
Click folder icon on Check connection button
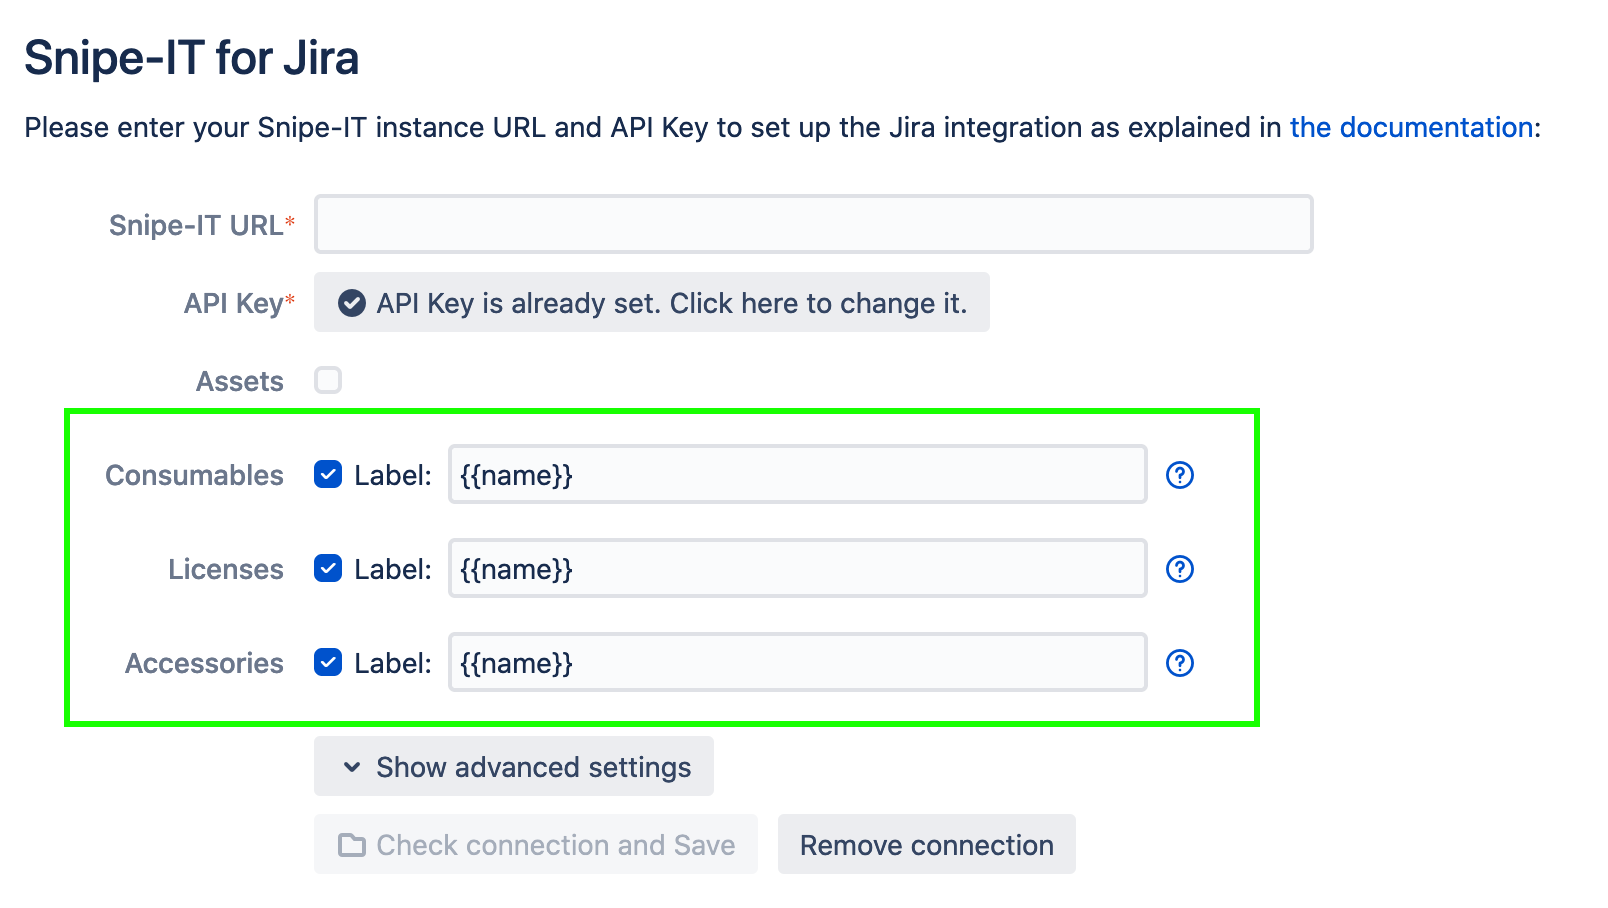pos(351,845)
